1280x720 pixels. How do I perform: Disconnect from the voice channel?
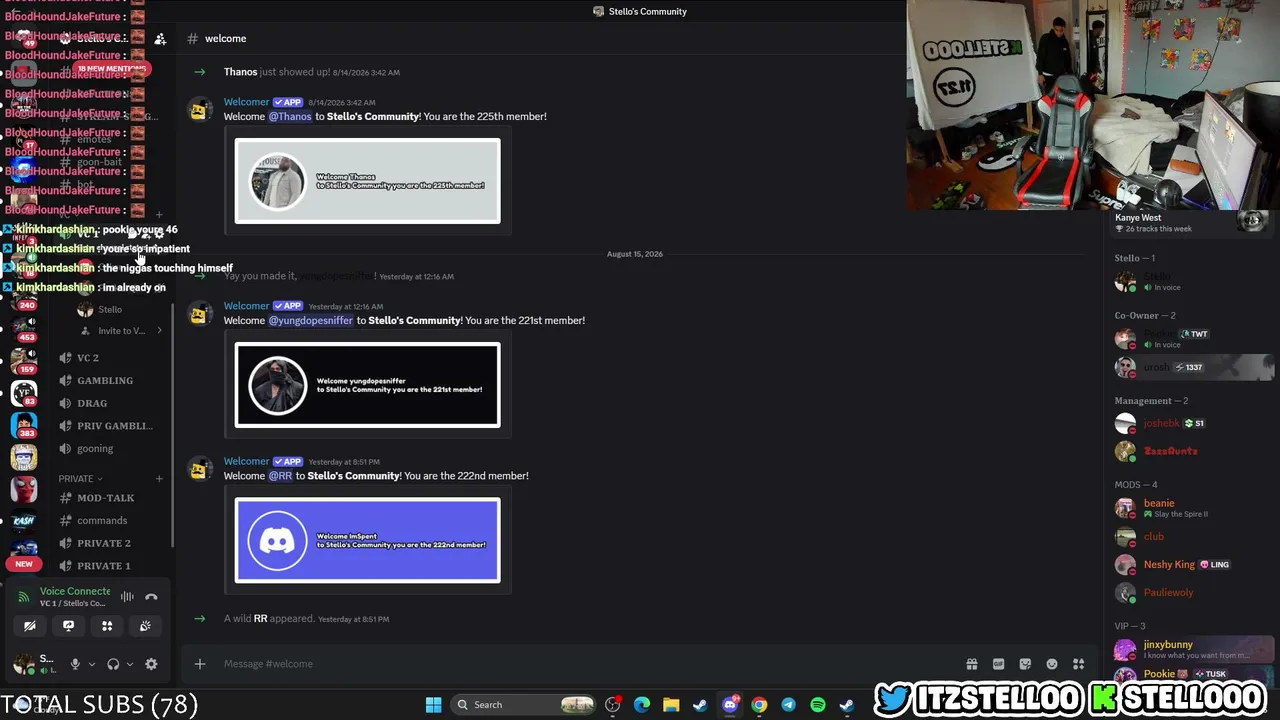pos(151,597)
